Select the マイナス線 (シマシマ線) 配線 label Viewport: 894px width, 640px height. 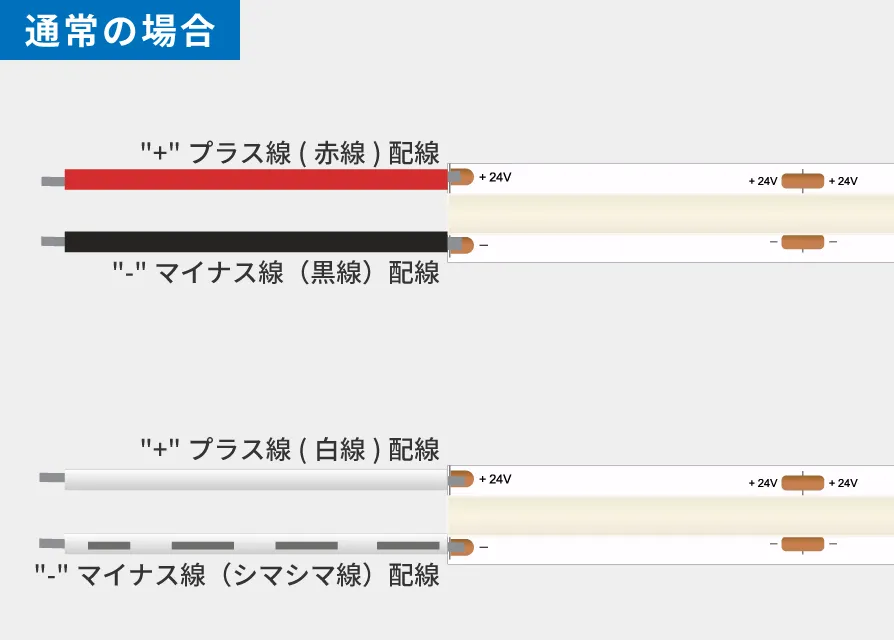tap(237, 575)
